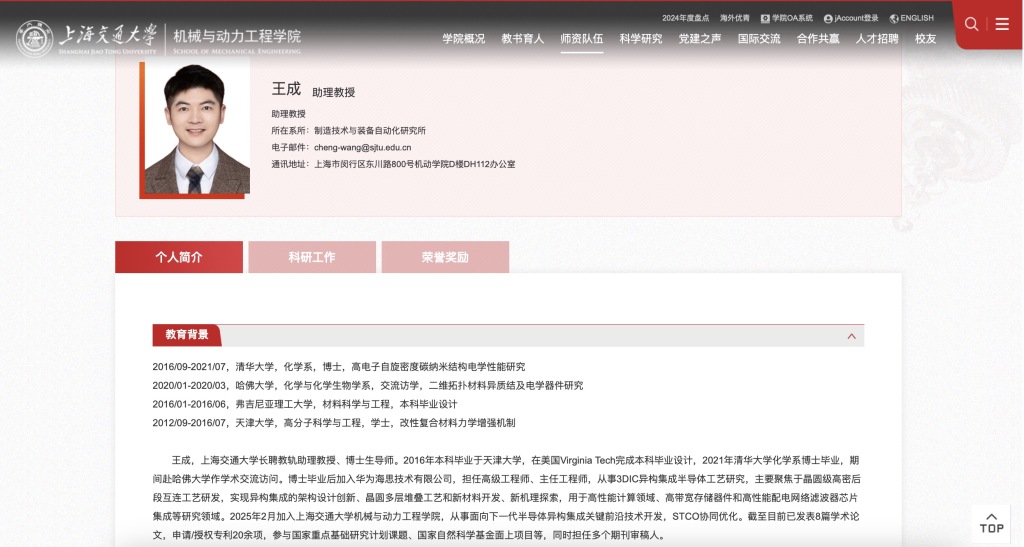Open the 学院概况 menu
Image resolution: width=1024 pixels, height=547 pixels.
click(464, 39)
